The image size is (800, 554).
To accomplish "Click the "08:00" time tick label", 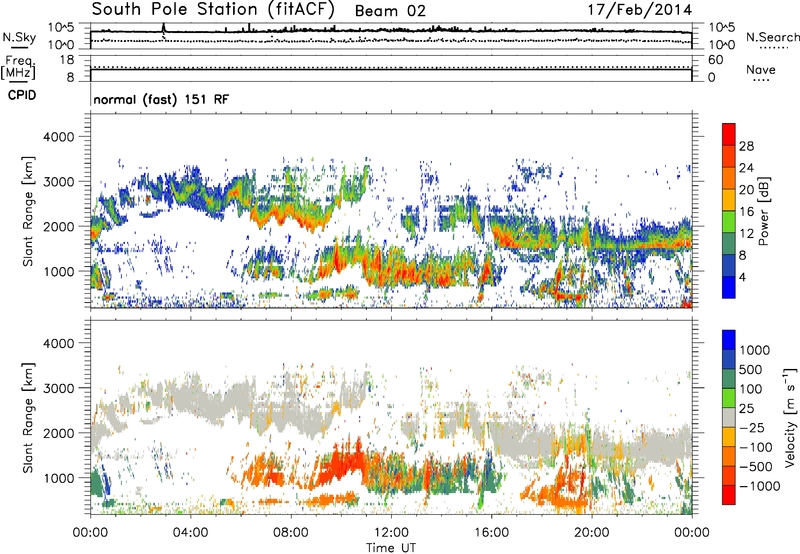I will coord(291,533).
